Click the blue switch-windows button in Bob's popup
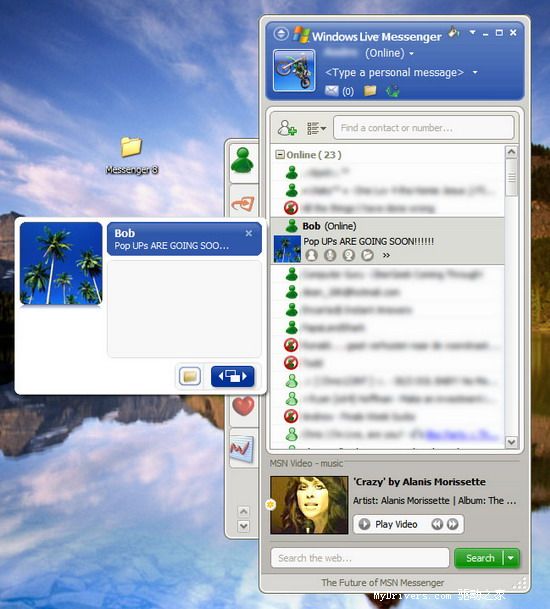The height and width of the screenshot is (609, 550). (x=233, y=376)
